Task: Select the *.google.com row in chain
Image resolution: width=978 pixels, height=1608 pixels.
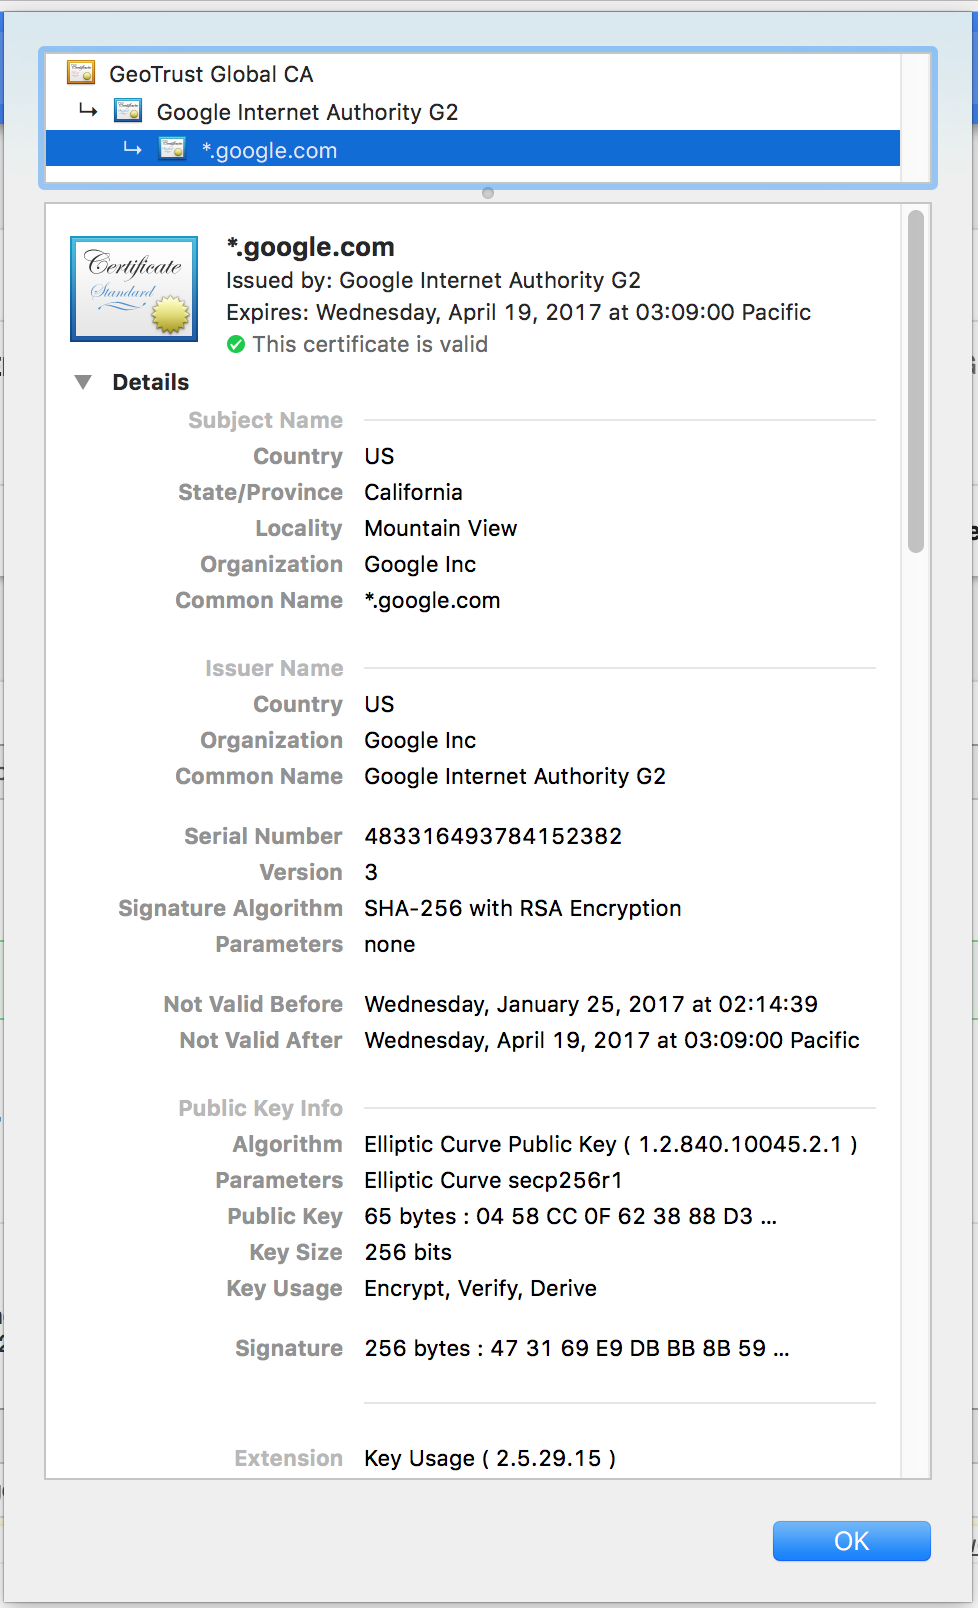Action: point(473,149)
